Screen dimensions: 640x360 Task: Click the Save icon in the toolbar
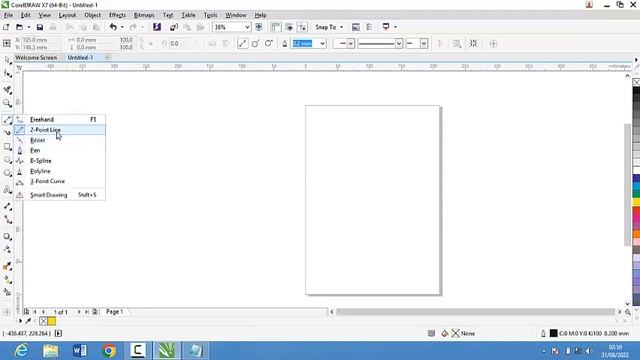[40, 27]
